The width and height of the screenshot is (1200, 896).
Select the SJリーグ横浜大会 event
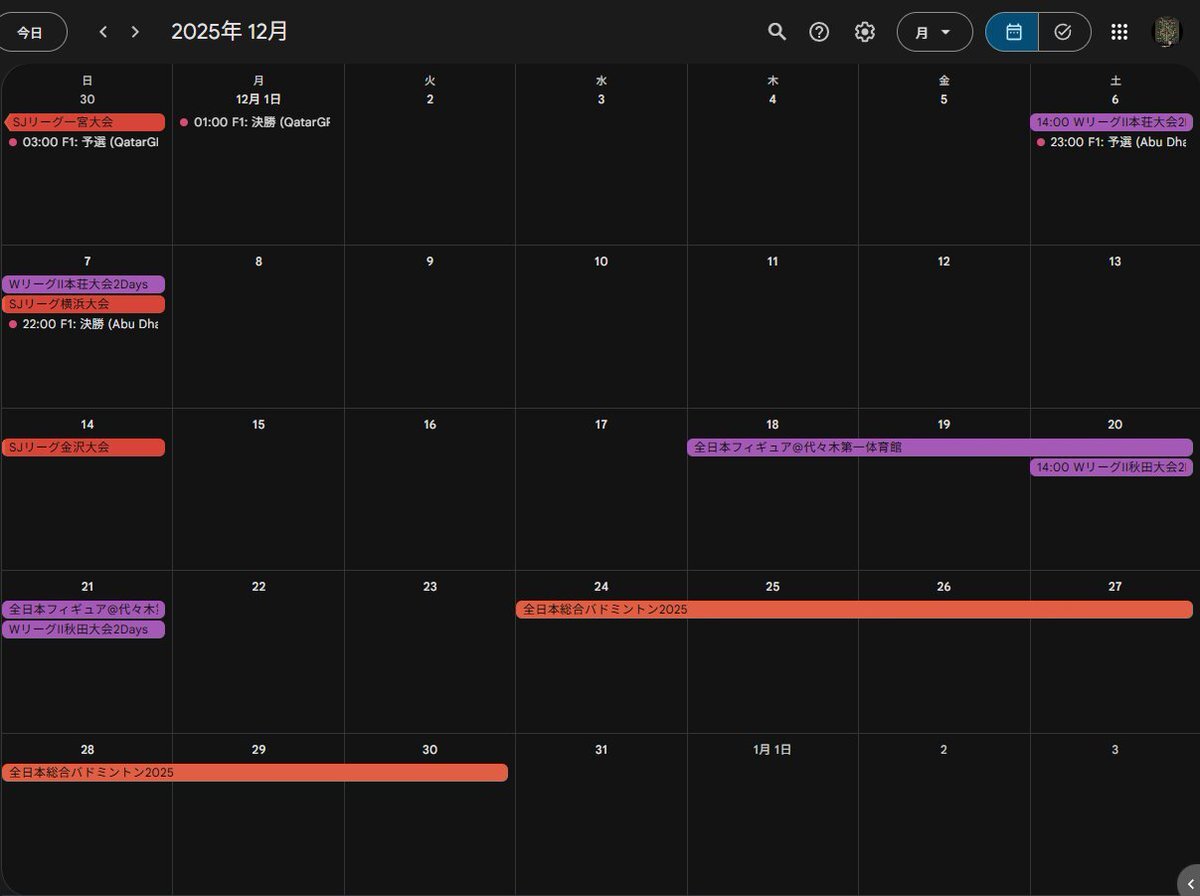coord(84,304)
